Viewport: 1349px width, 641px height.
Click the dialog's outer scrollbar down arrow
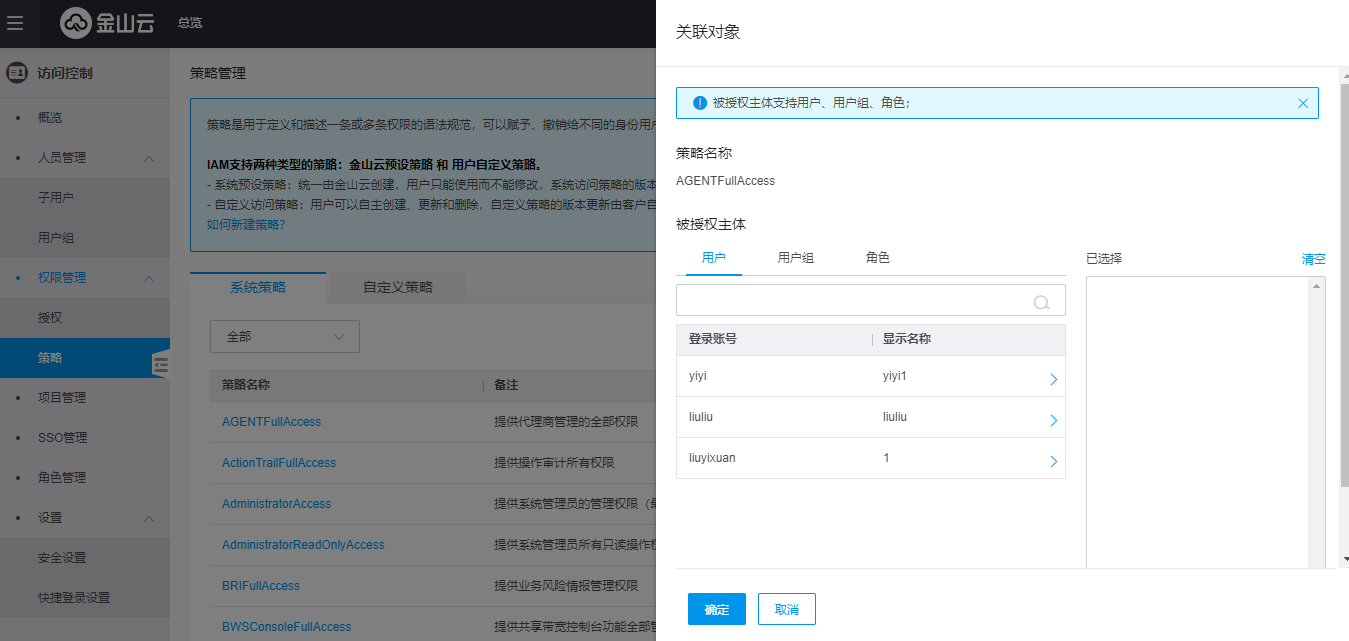1345,559
